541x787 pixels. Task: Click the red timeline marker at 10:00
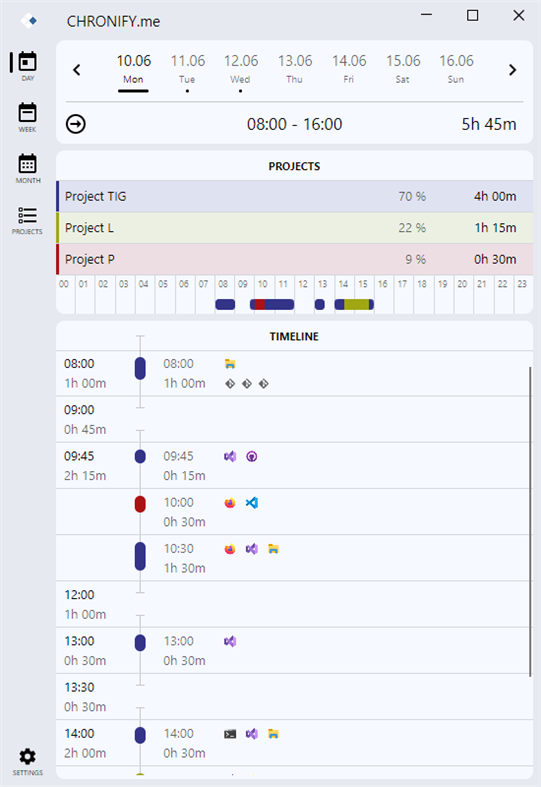140,504
